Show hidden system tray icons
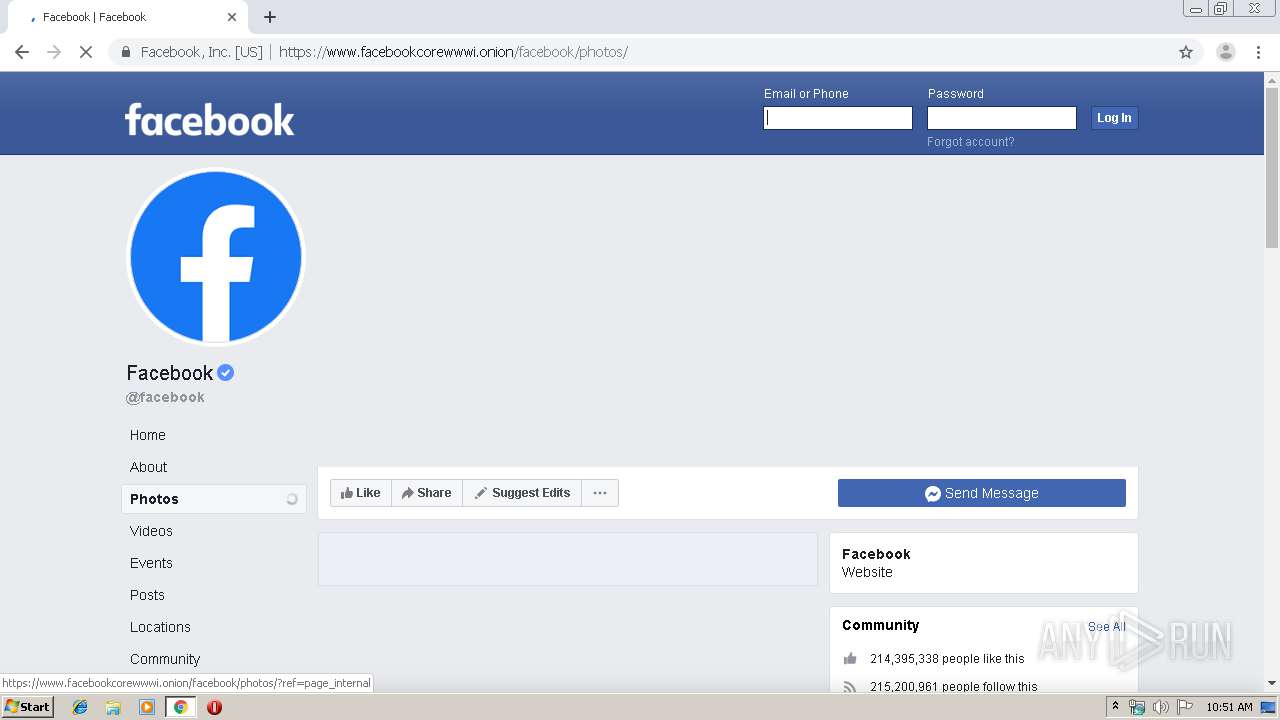 tap(1116, 707)
